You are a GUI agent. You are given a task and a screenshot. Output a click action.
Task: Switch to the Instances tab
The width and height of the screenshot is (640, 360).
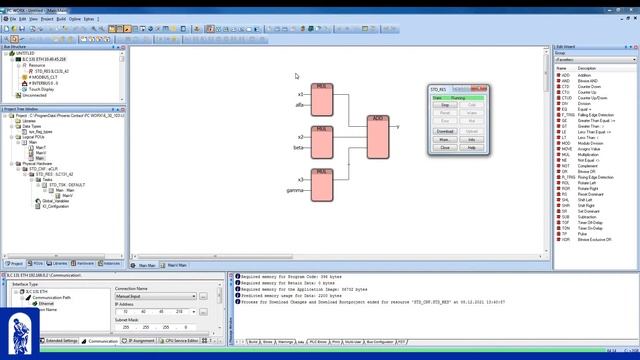pyautogui.click(x=109, y=263)
